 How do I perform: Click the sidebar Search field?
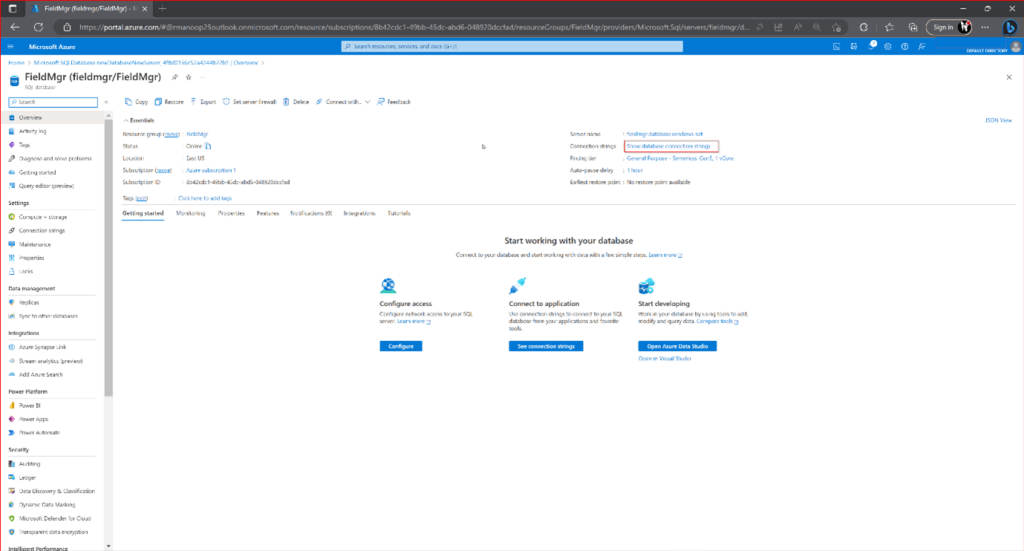coord(53,102)
